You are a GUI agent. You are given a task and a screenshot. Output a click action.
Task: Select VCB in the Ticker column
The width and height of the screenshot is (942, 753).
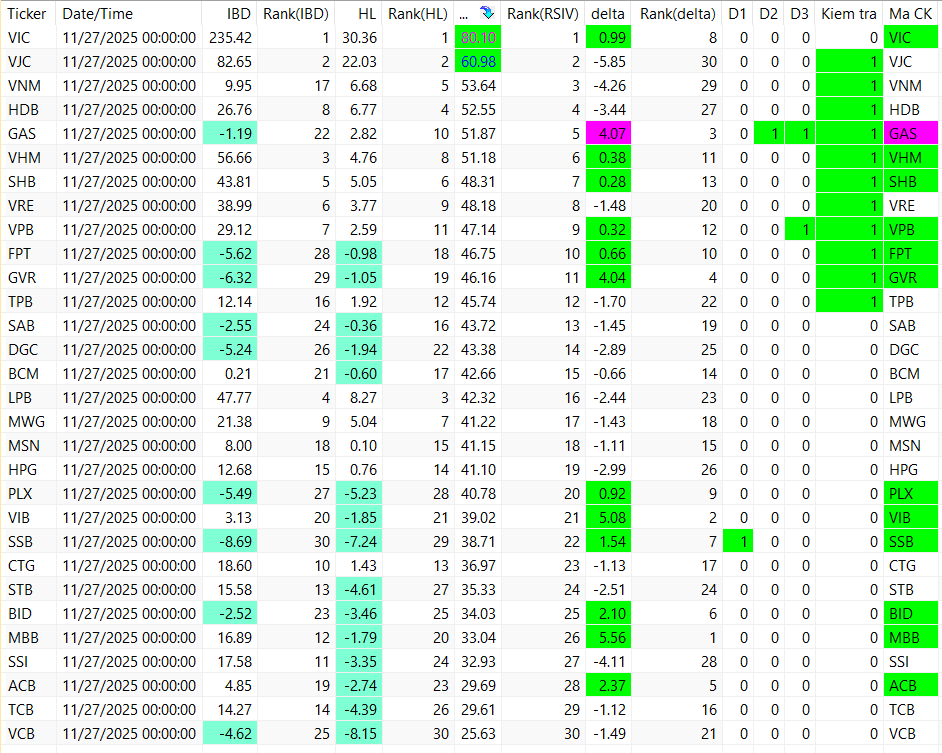tap(22, 734)
